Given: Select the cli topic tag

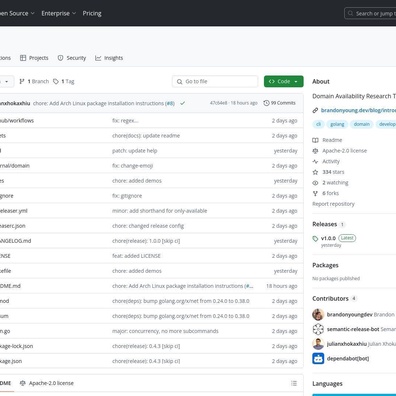Looking at the screenshot, I should pos(318,124).
